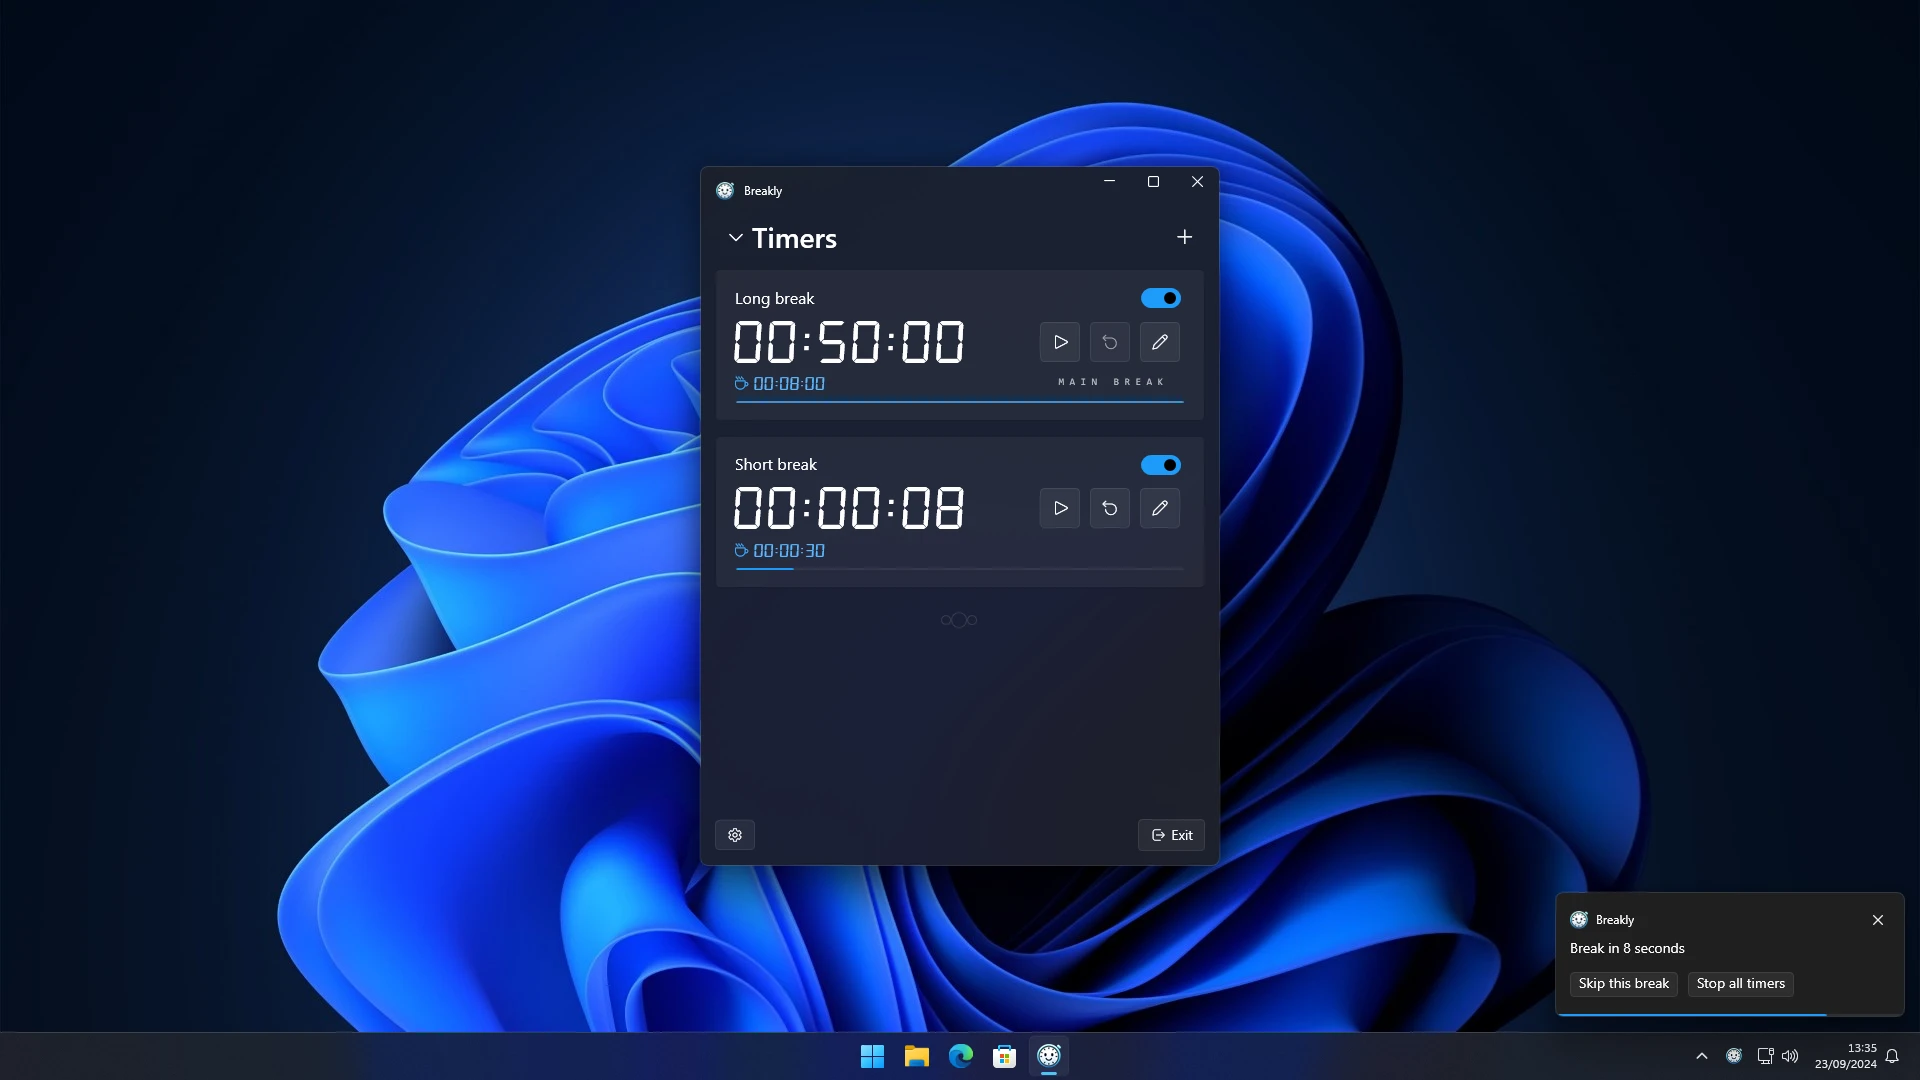Image resolution: width=1920 pixels, height=1080 pixels.
Task: Collapse the Timers section
Action: tap(736, 238)
